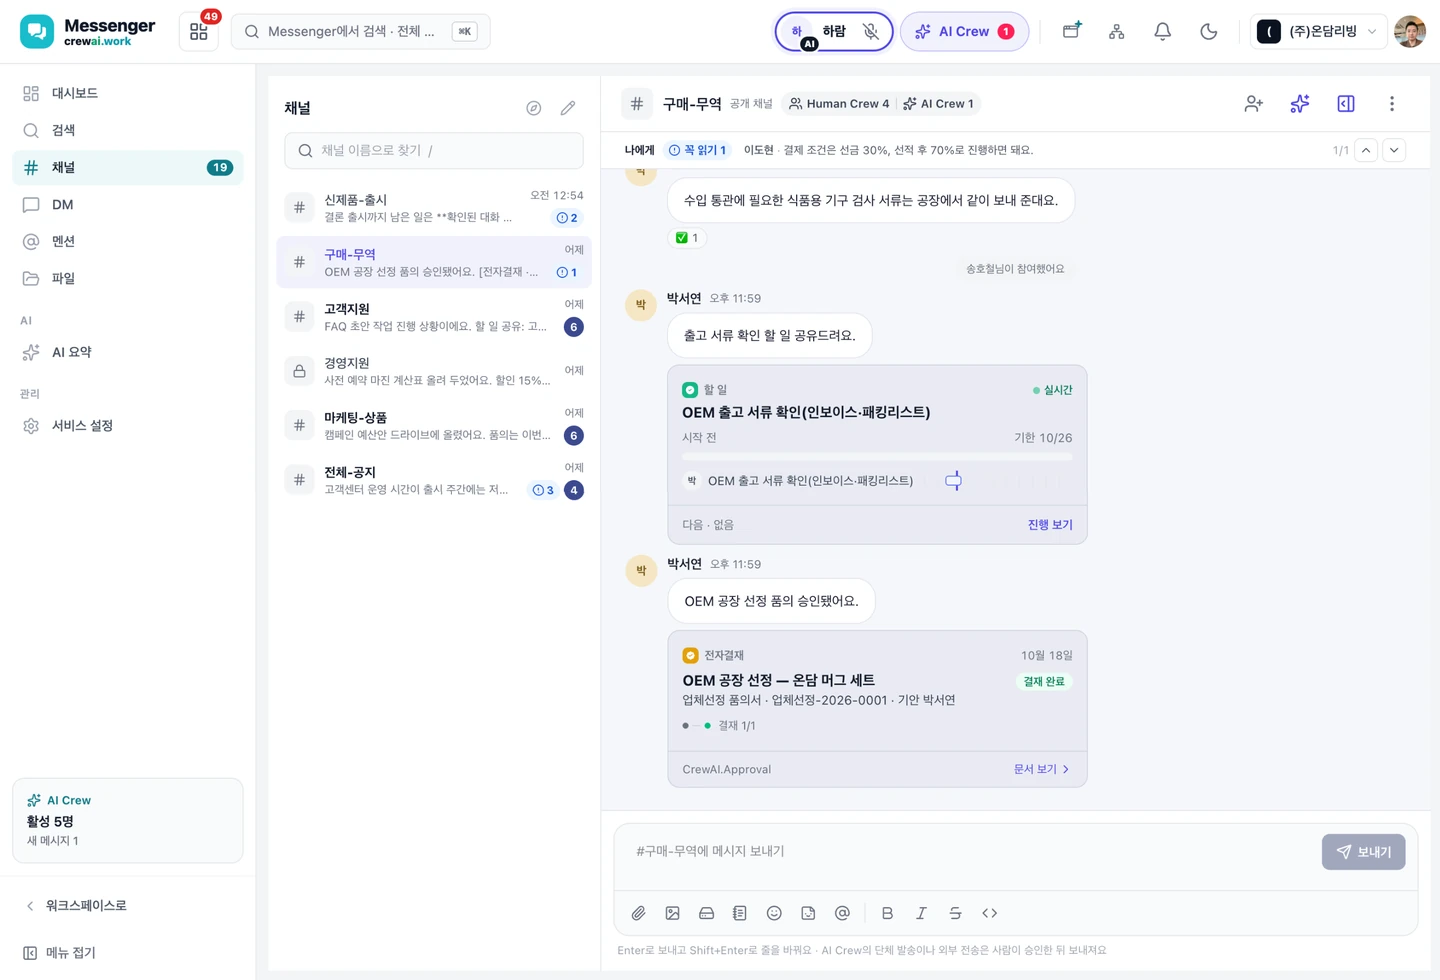Open the 마케팅-상품 channel

pyautogui.click(x=434, y=425)
